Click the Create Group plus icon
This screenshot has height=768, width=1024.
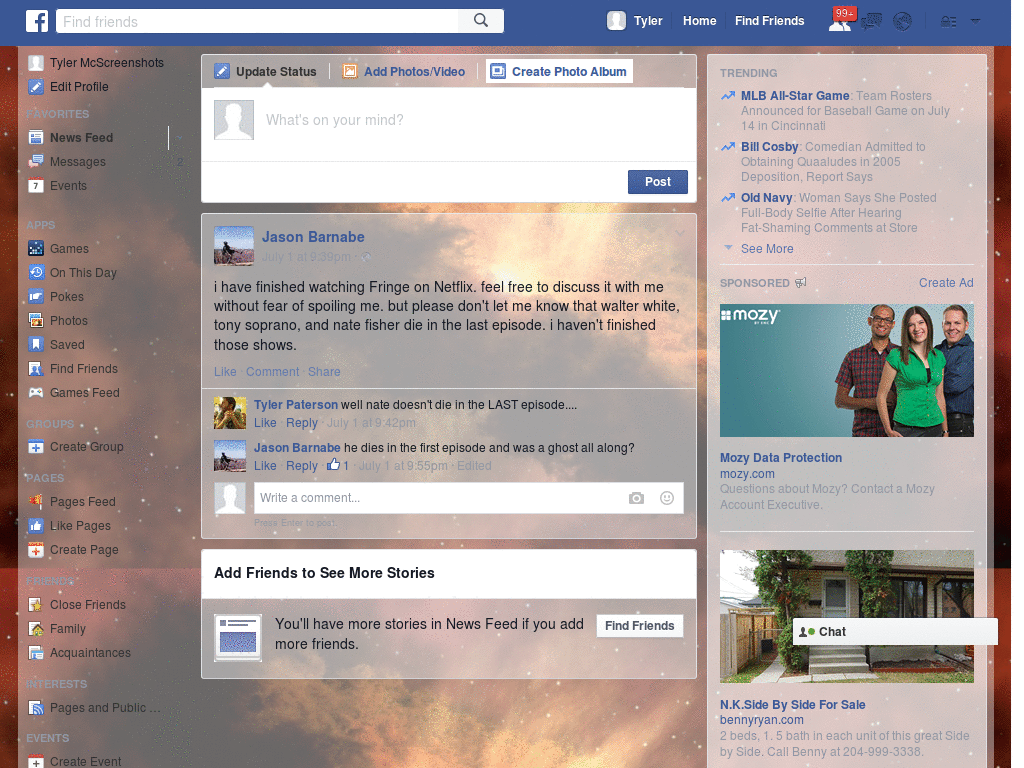coord(36,447)
